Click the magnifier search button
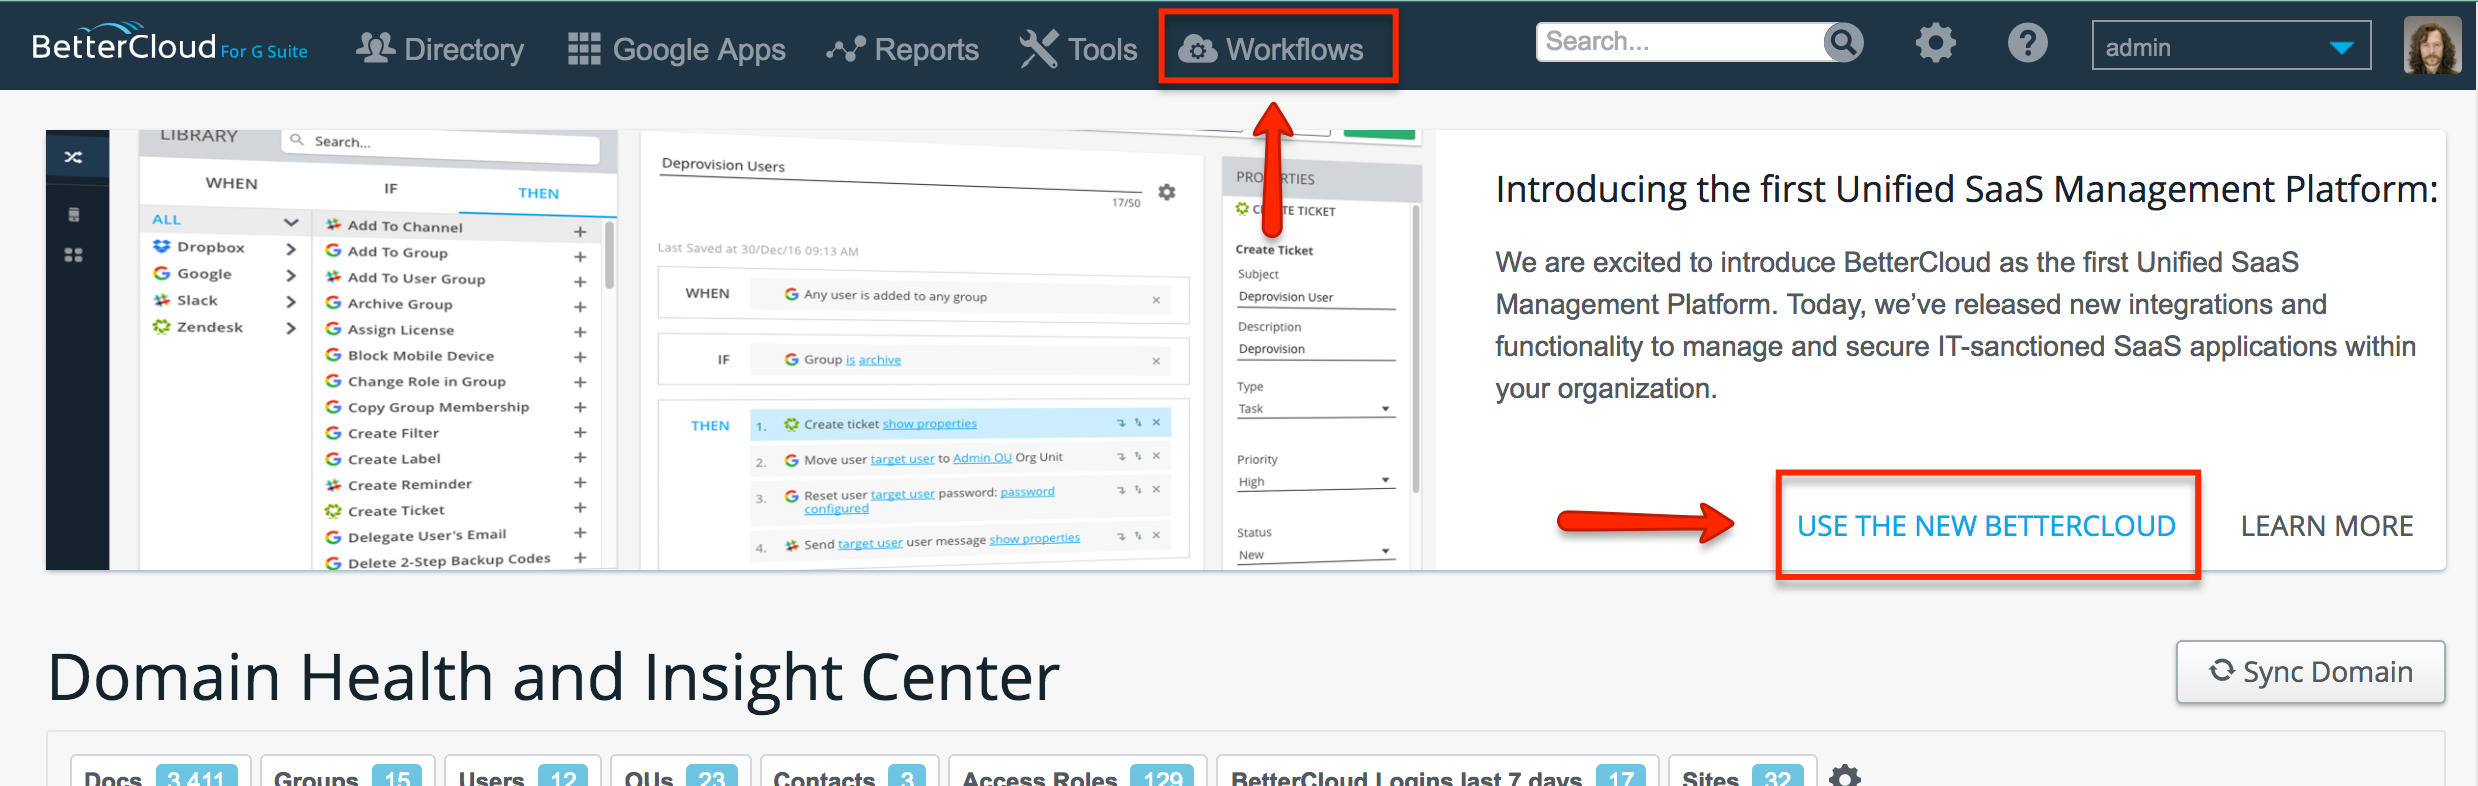Viewport: 2478px width, 786px height. coord(1843,42)
